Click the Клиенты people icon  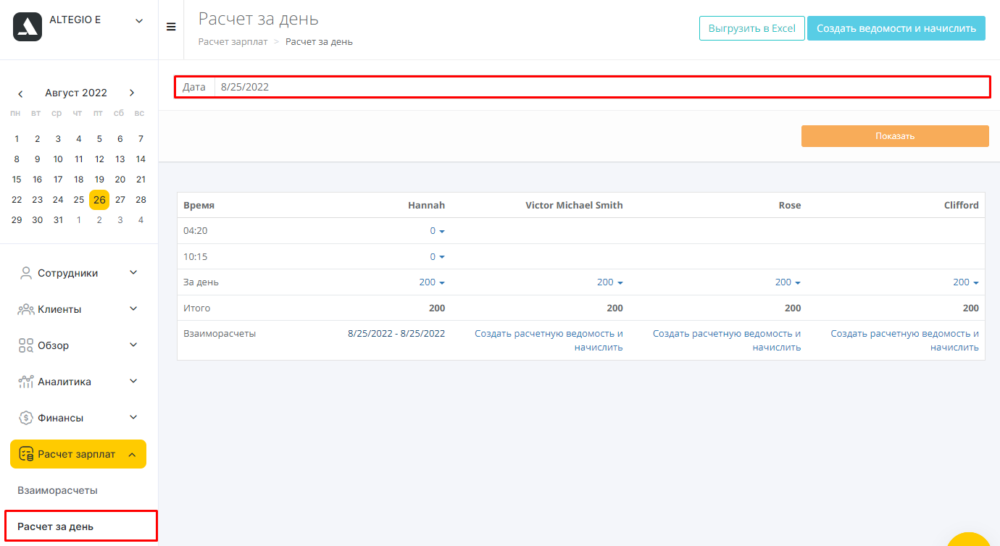pos(26,309)
